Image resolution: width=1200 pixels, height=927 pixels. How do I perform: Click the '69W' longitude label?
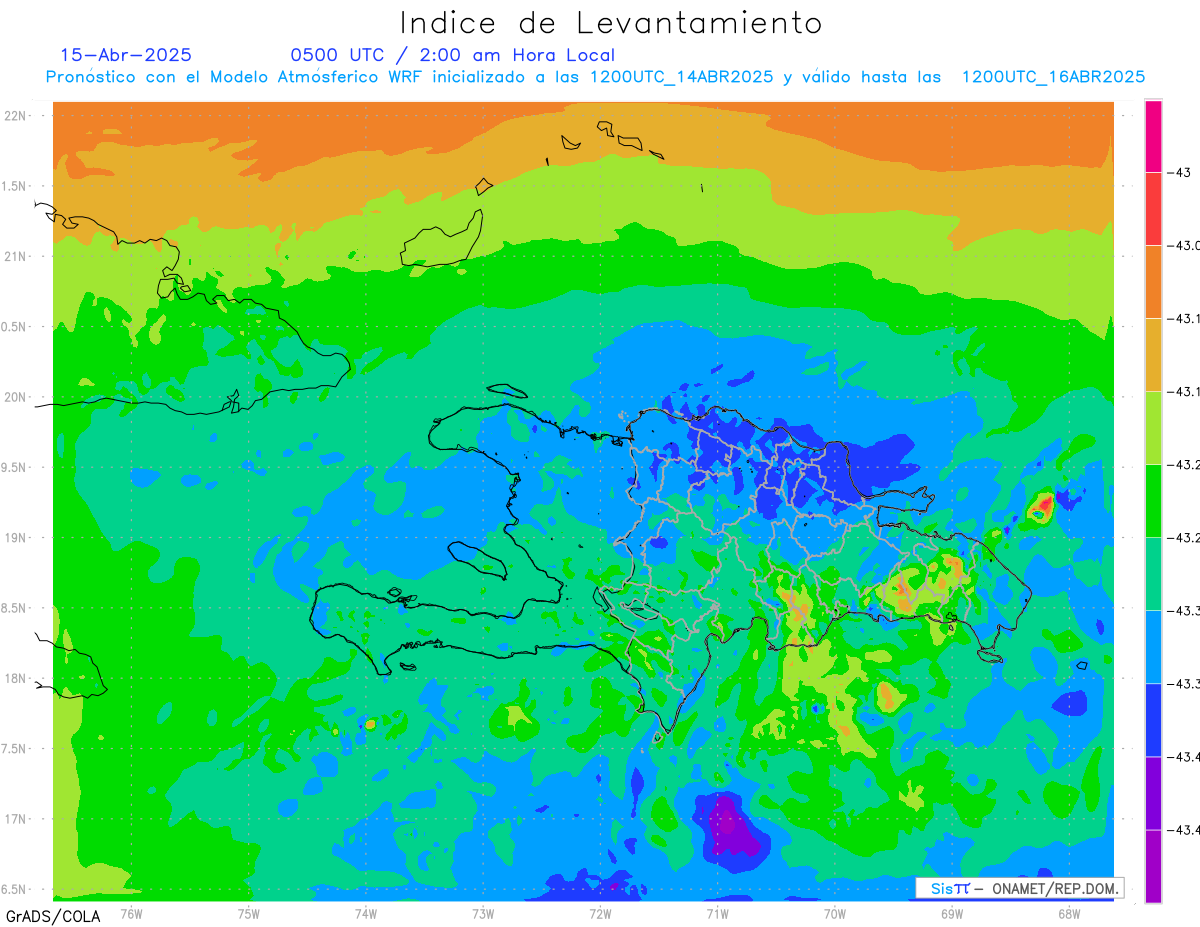[x=951, y=913]
